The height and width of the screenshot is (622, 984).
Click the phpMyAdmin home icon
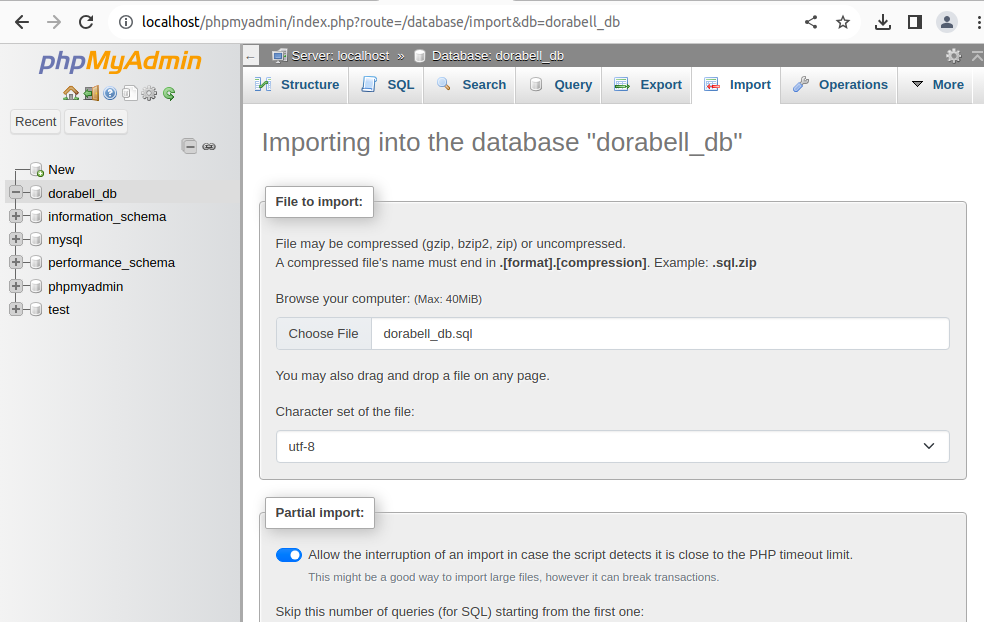click(x=70, y=93)
